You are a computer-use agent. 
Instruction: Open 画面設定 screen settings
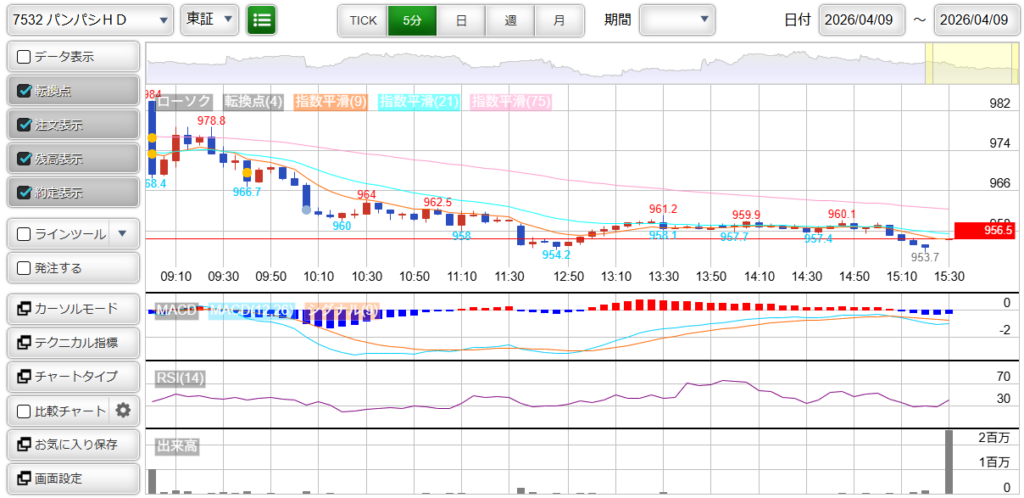pyautogui.click(x=72, y=478)
